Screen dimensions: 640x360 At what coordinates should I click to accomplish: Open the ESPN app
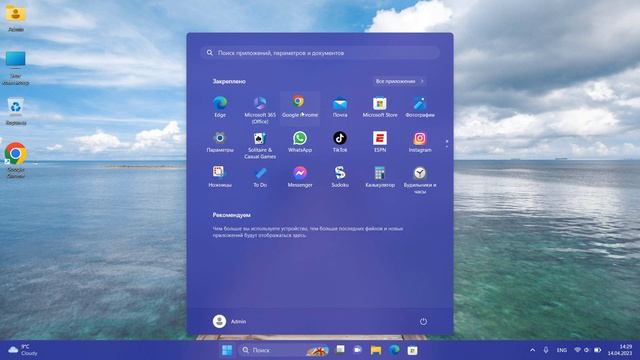tap(380, 142)
